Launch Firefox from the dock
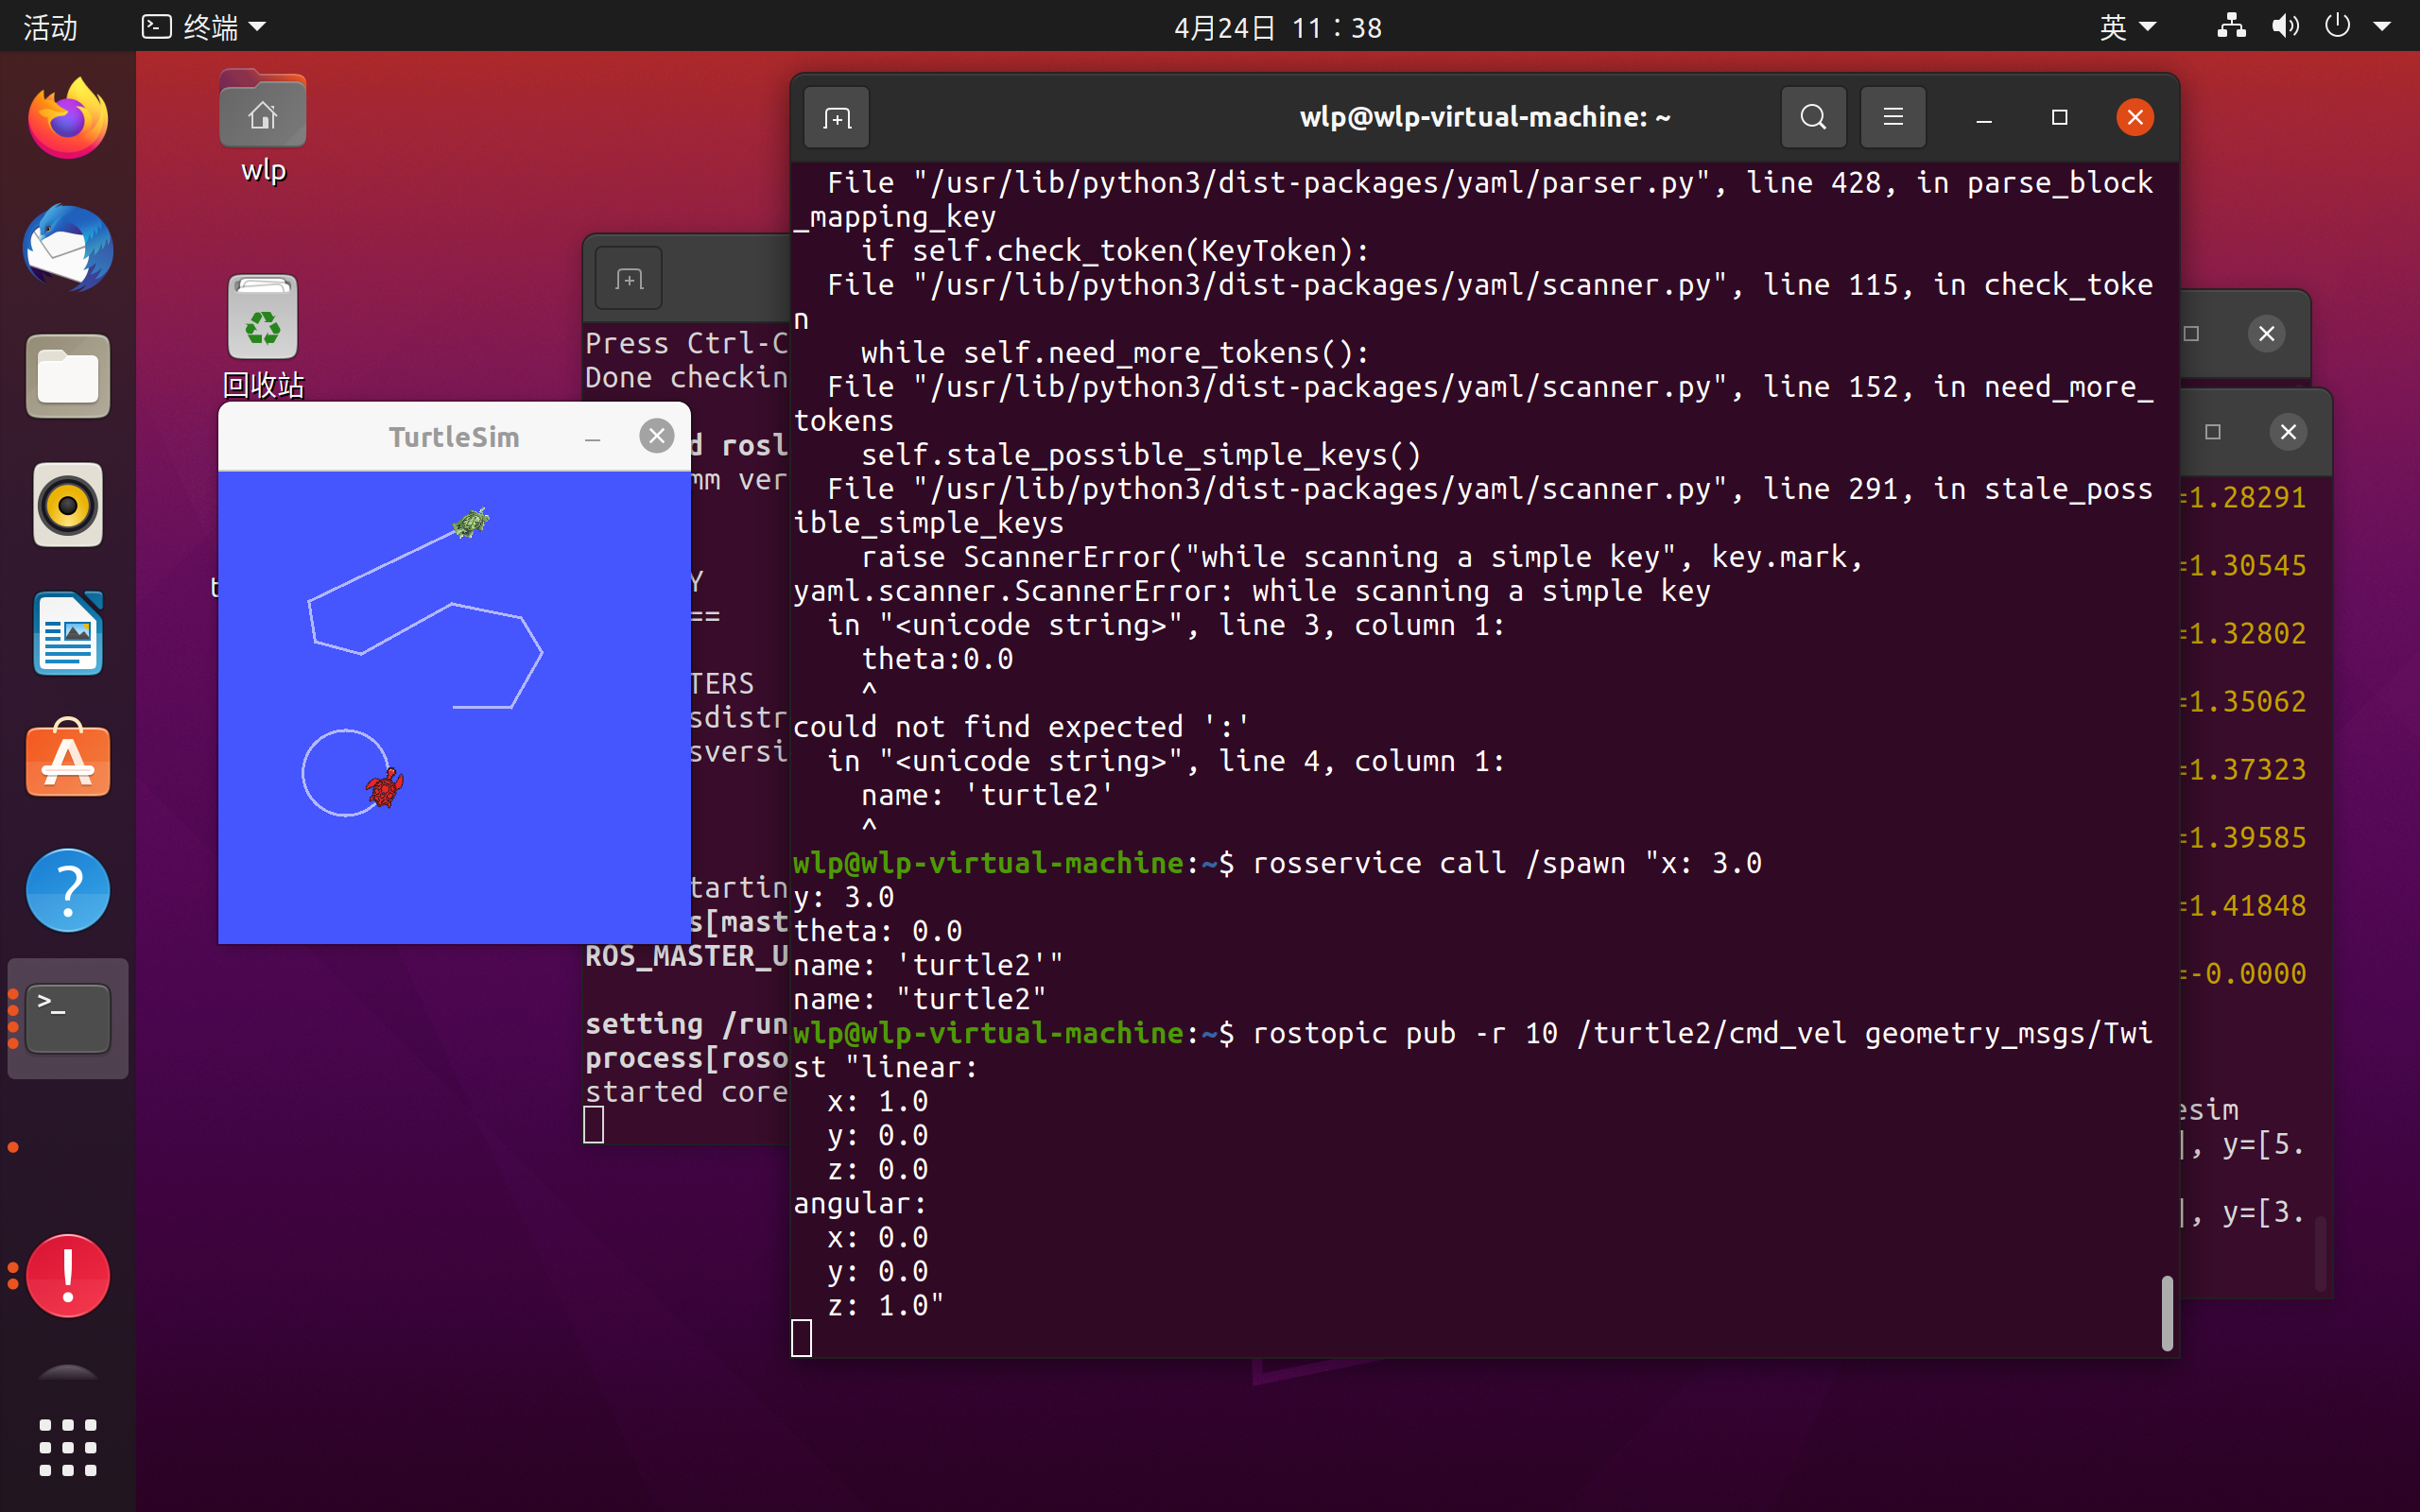2420x1512 pixels. pos(68,119)
